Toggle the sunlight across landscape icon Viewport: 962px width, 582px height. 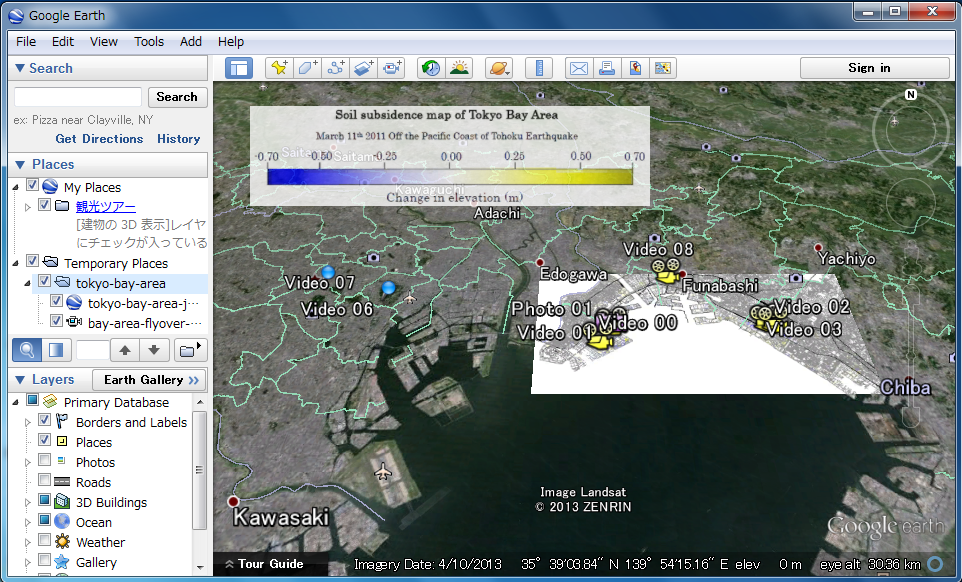[459, 68]
